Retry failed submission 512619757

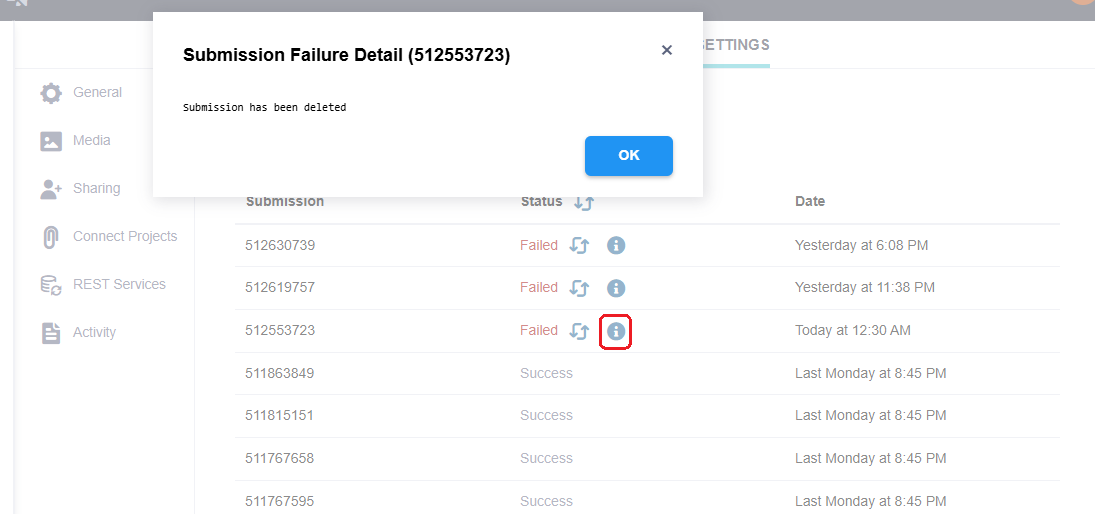[579, 288]
